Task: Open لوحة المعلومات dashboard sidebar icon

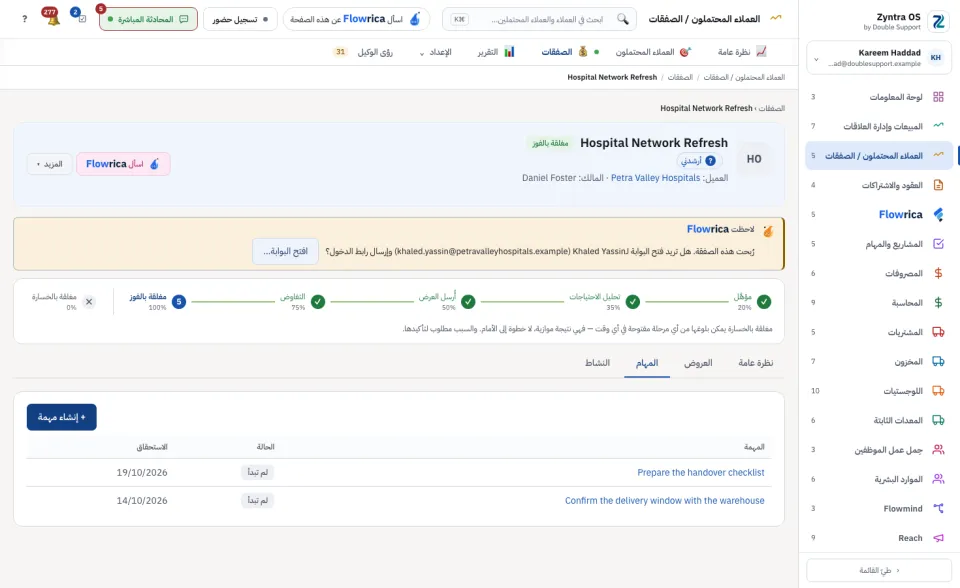Action: coord(938,97)
